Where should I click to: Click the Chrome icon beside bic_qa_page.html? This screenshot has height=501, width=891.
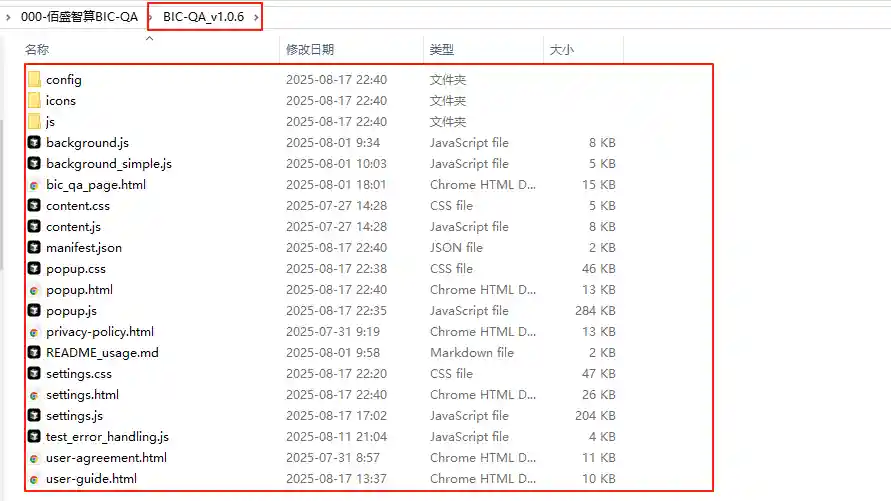pos(34,185)
